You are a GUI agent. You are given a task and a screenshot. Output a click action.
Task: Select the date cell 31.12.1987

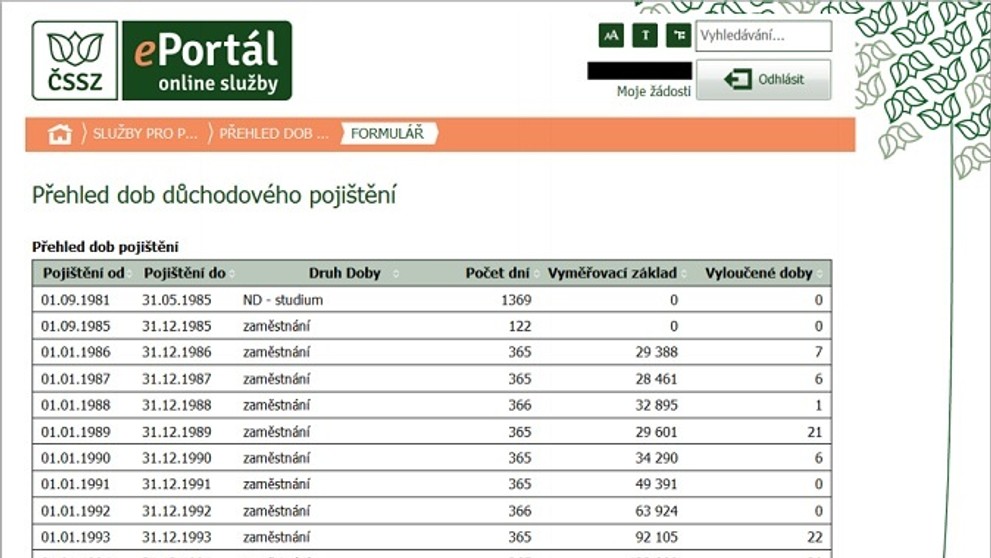pyautogui.click(x=176, y=379)
